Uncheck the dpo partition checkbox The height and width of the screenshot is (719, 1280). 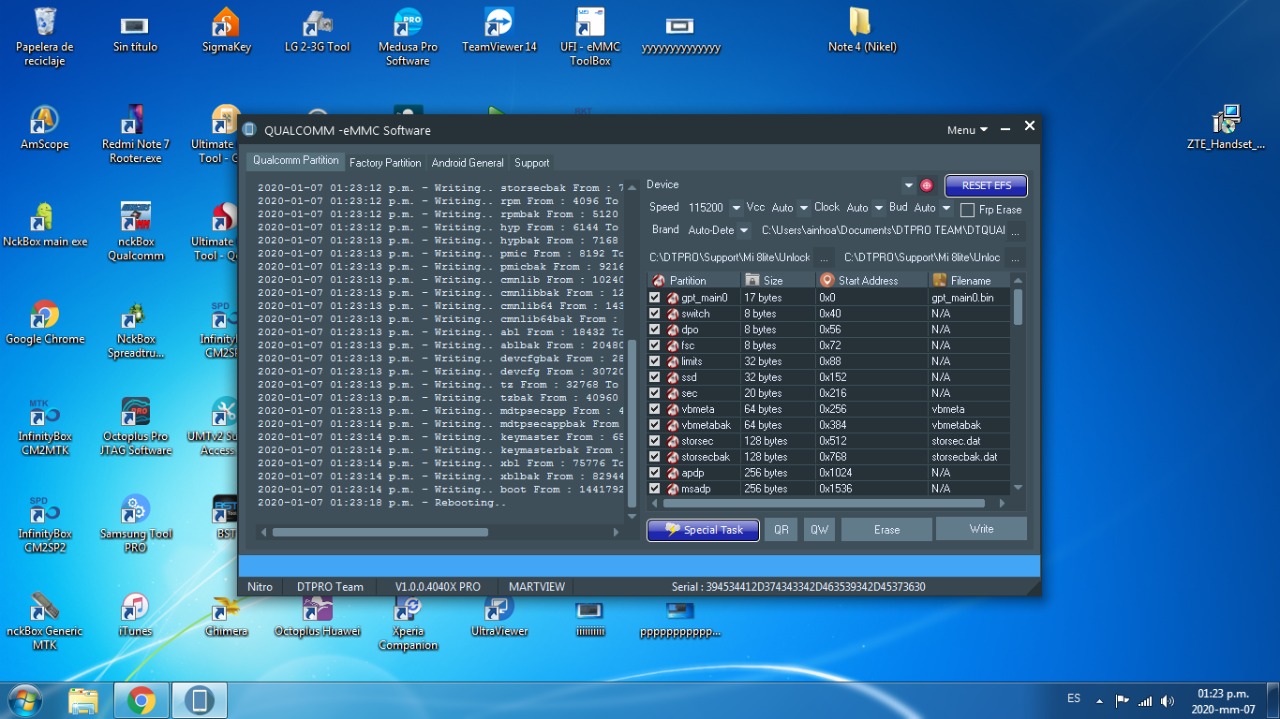(655, 330)
